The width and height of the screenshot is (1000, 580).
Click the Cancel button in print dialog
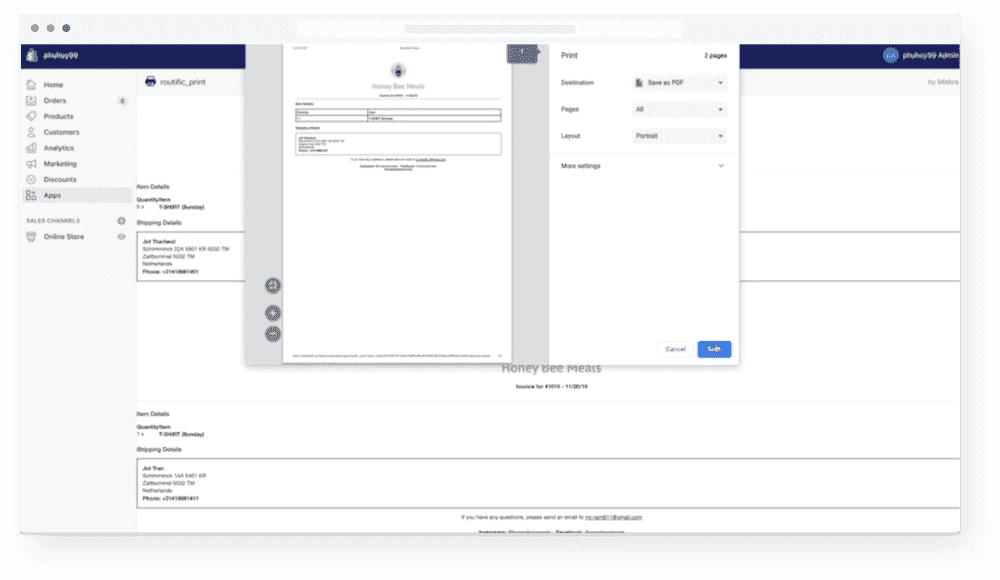[675, 349]
